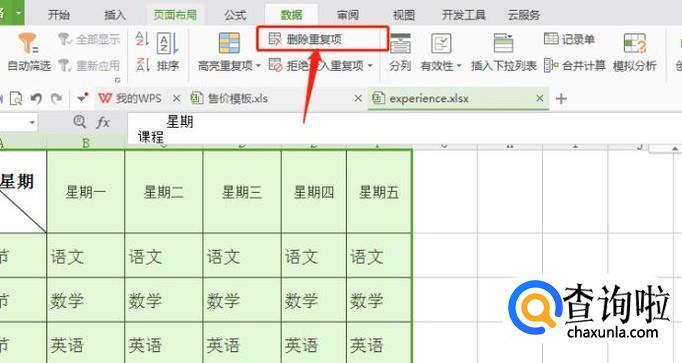Click the 模拟分析 what-if analysis icon
The height and width of the screenshot is (363, 682).
635,44
